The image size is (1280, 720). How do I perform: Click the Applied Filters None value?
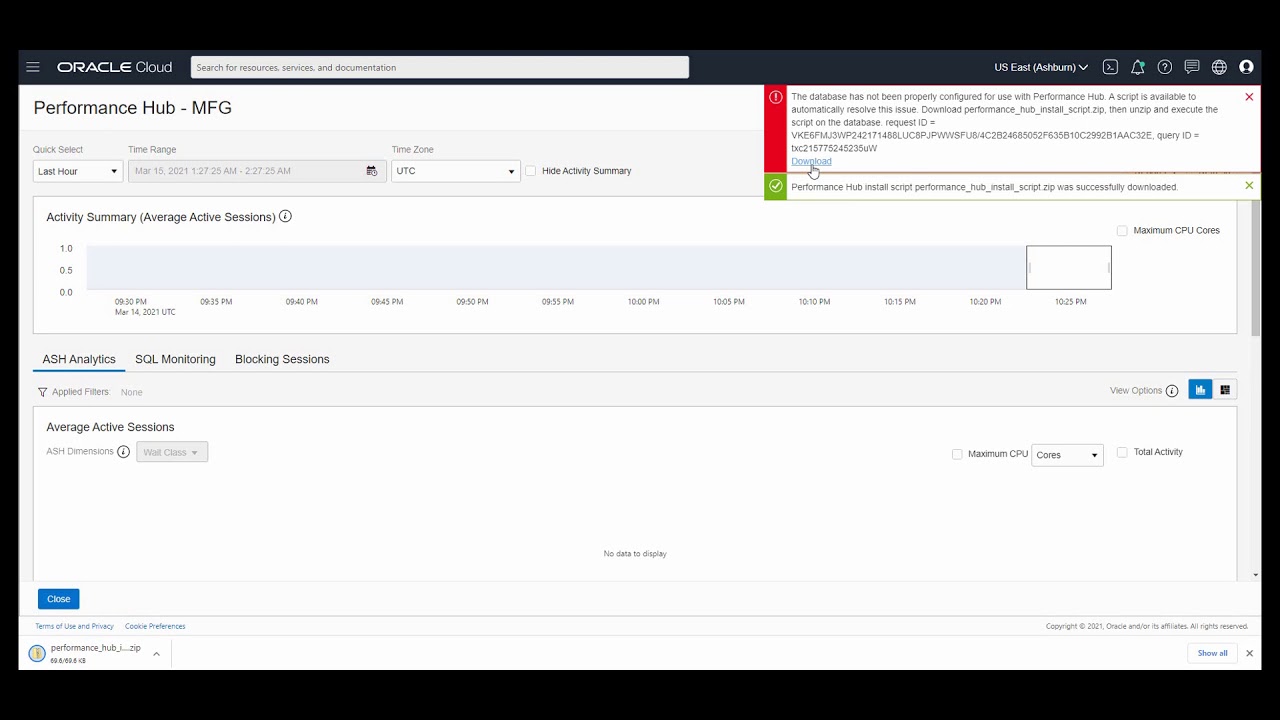coord(132,392)
